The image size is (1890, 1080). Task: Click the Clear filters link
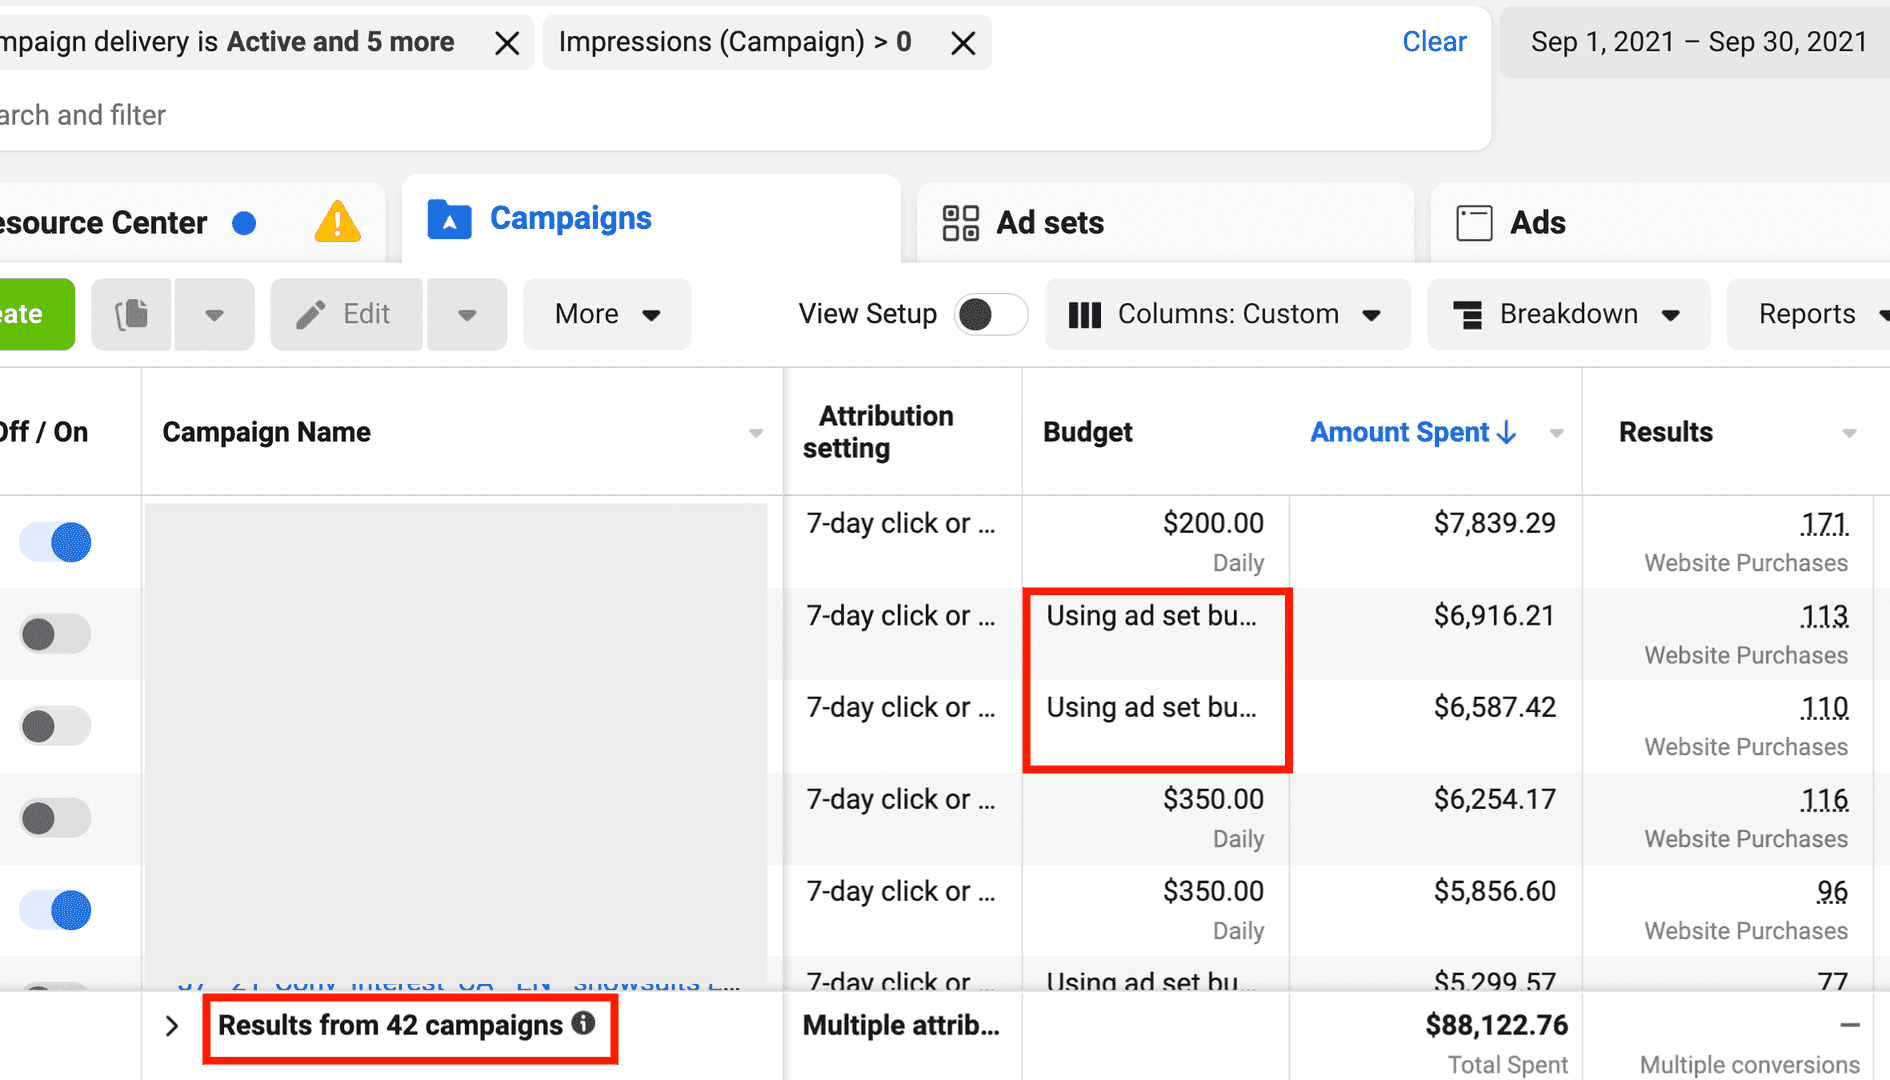pos(1434,41)
